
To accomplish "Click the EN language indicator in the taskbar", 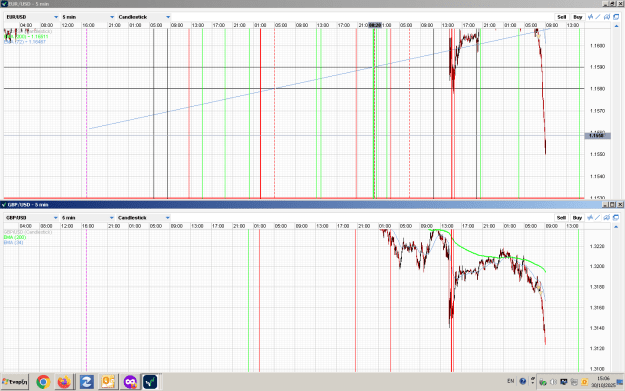I will pyautogui.click(x=511, y=381).
